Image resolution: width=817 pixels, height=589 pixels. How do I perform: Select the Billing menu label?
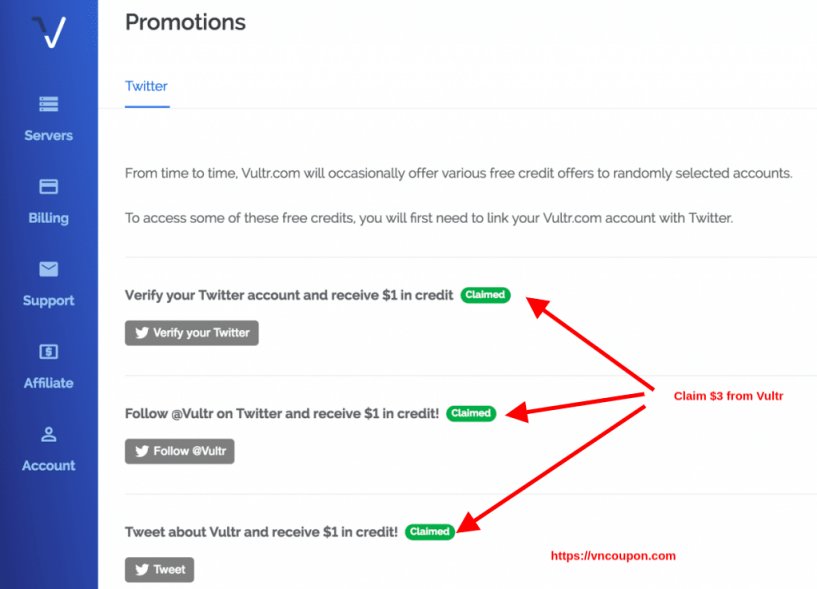48,218
